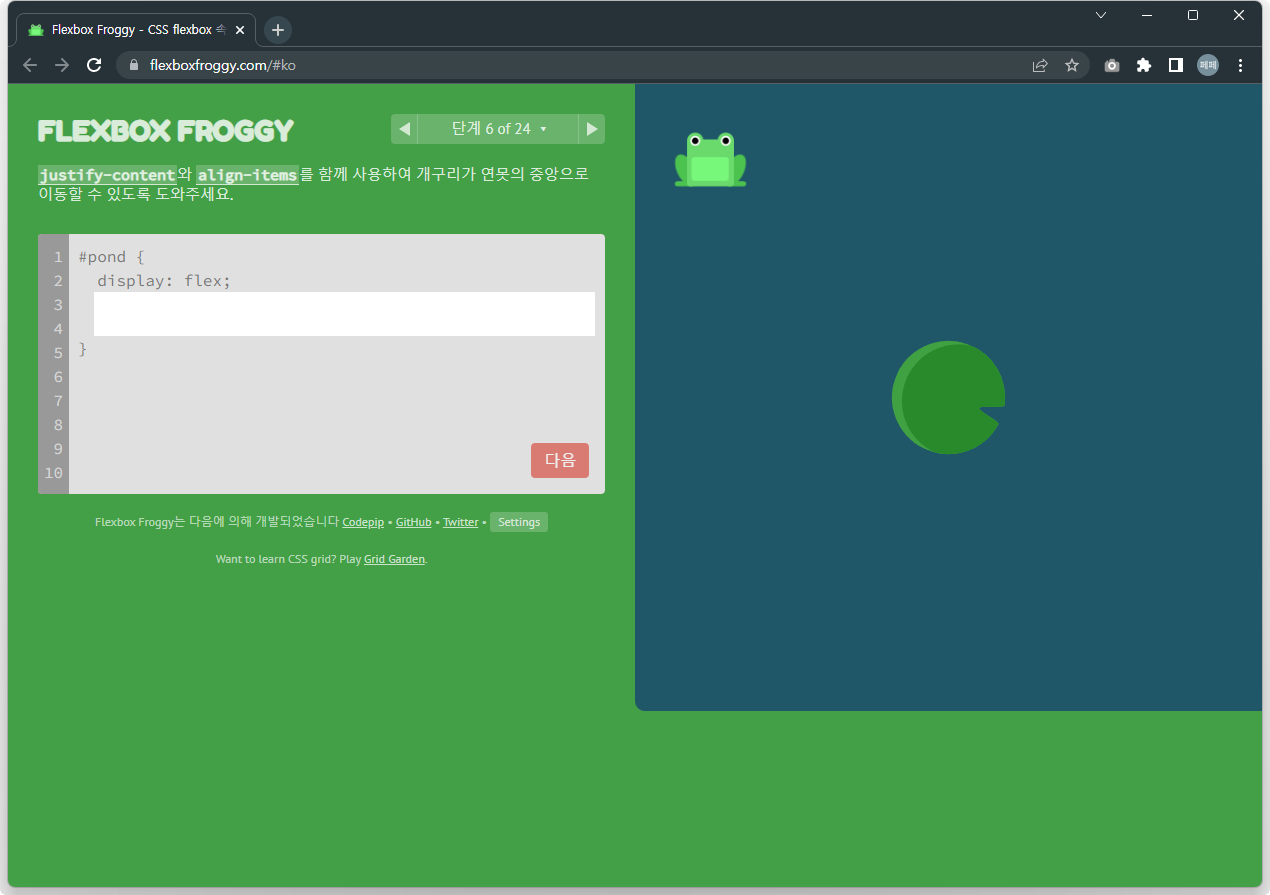Click the Flexbox Froggy tab favicon

point(36,30)
